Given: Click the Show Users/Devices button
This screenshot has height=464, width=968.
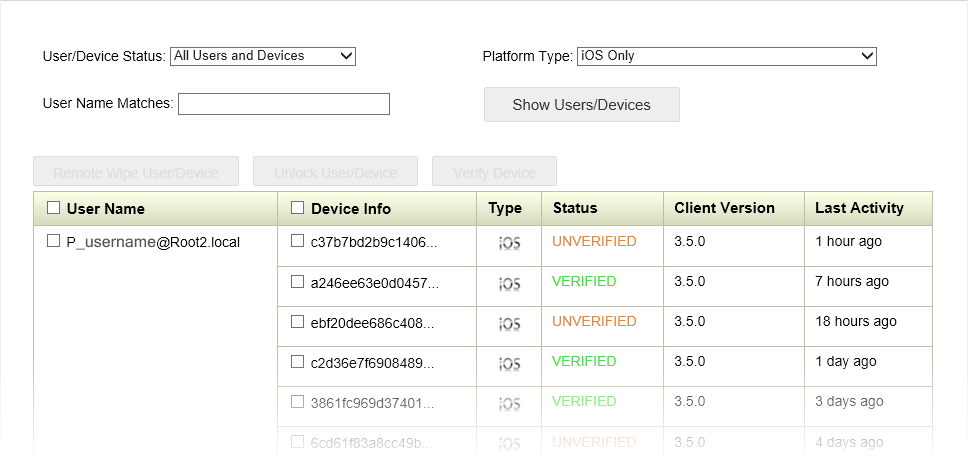Looking at the screenshot, I should coord(581,105).
